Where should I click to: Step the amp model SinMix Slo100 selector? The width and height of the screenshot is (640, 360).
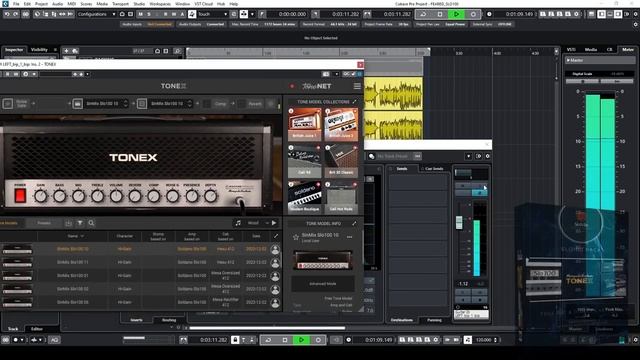[126, 104]
